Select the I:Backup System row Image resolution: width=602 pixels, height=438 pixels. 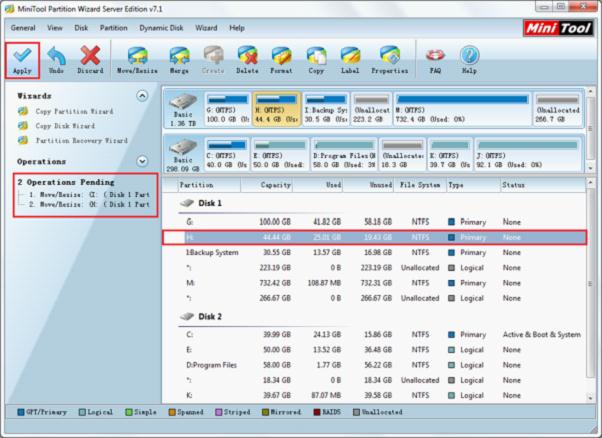[x=374, y=253]
